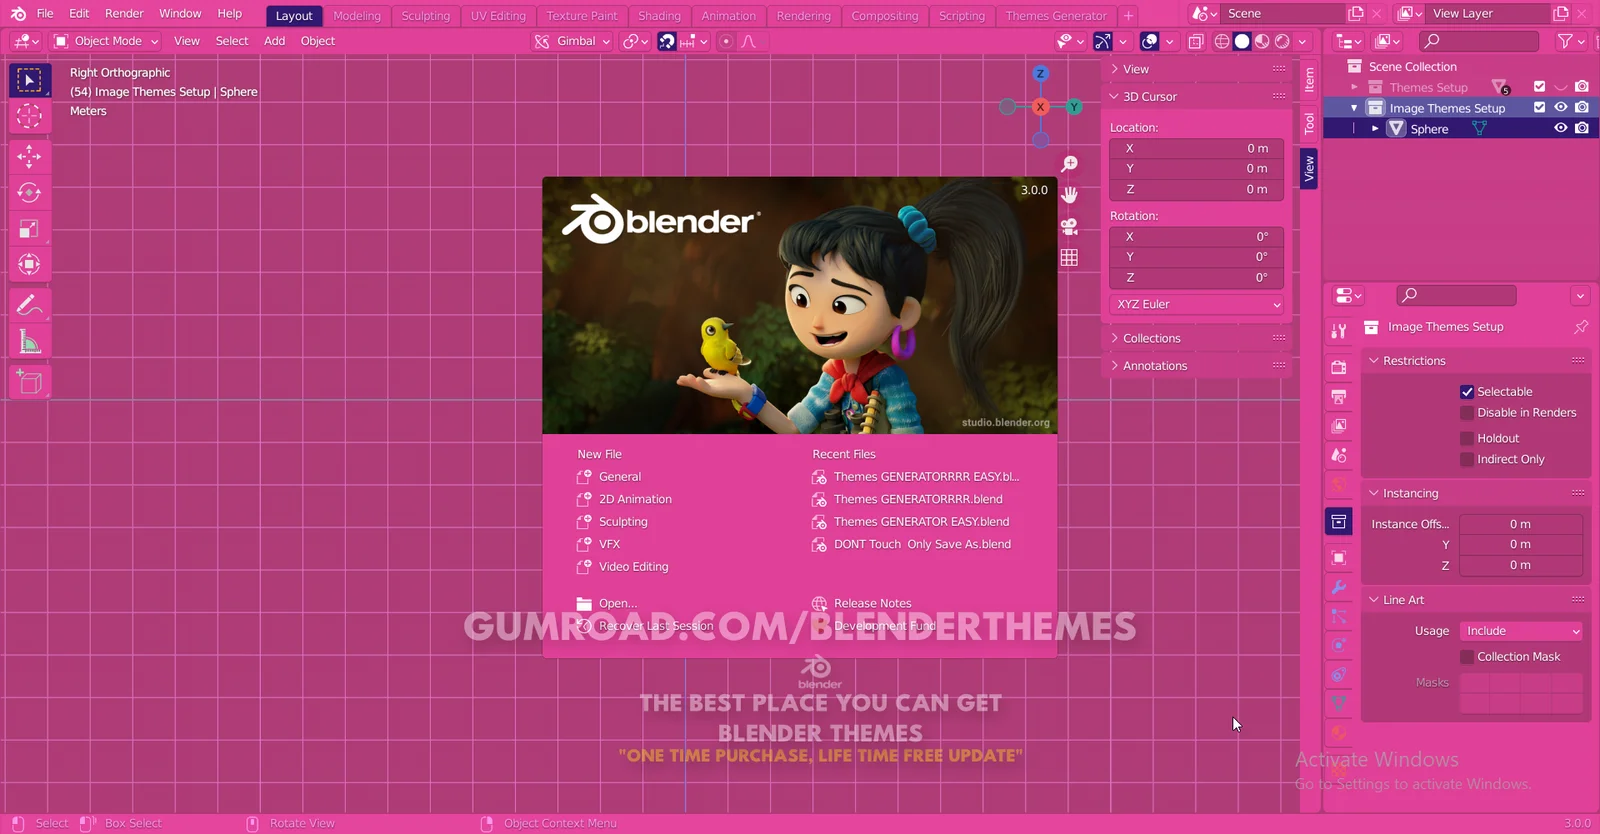
Task: Click the outliner search field
Action: click(x=1478, y=41)
